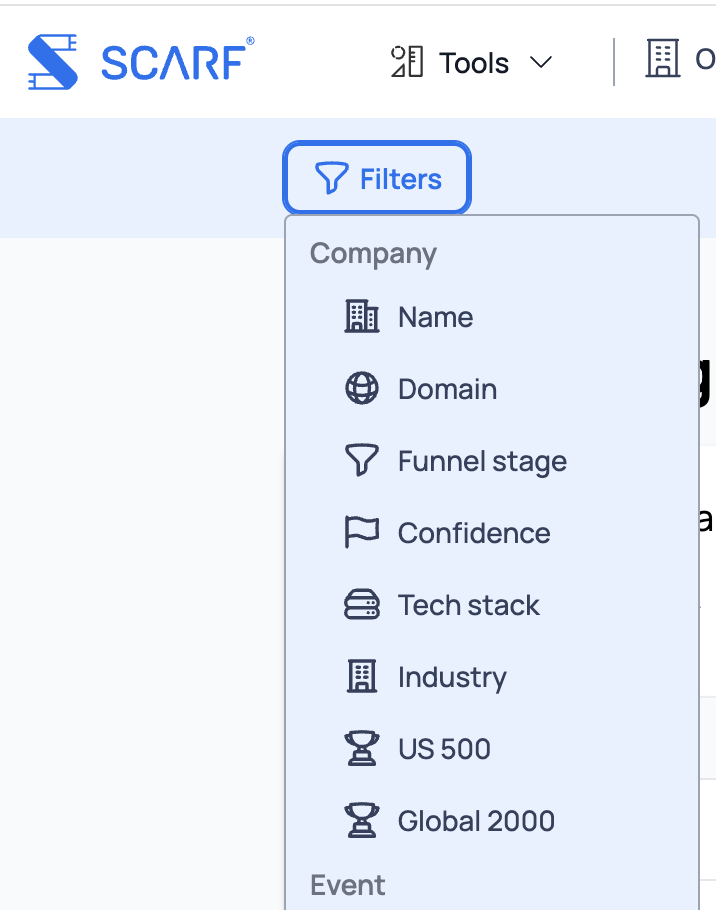Click the flag icon next to Confidence
This screenshot has height=910, width=716.
coord(361,533)
